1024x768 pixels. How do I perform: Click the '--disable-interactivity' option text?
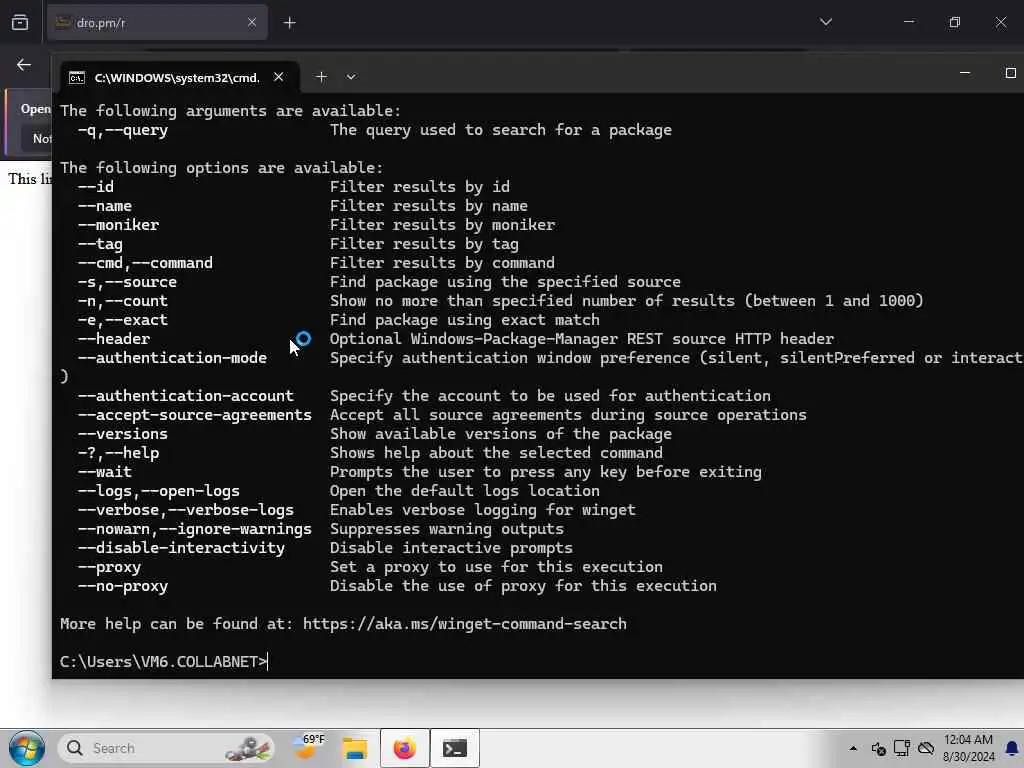click(x=182, y=548)
